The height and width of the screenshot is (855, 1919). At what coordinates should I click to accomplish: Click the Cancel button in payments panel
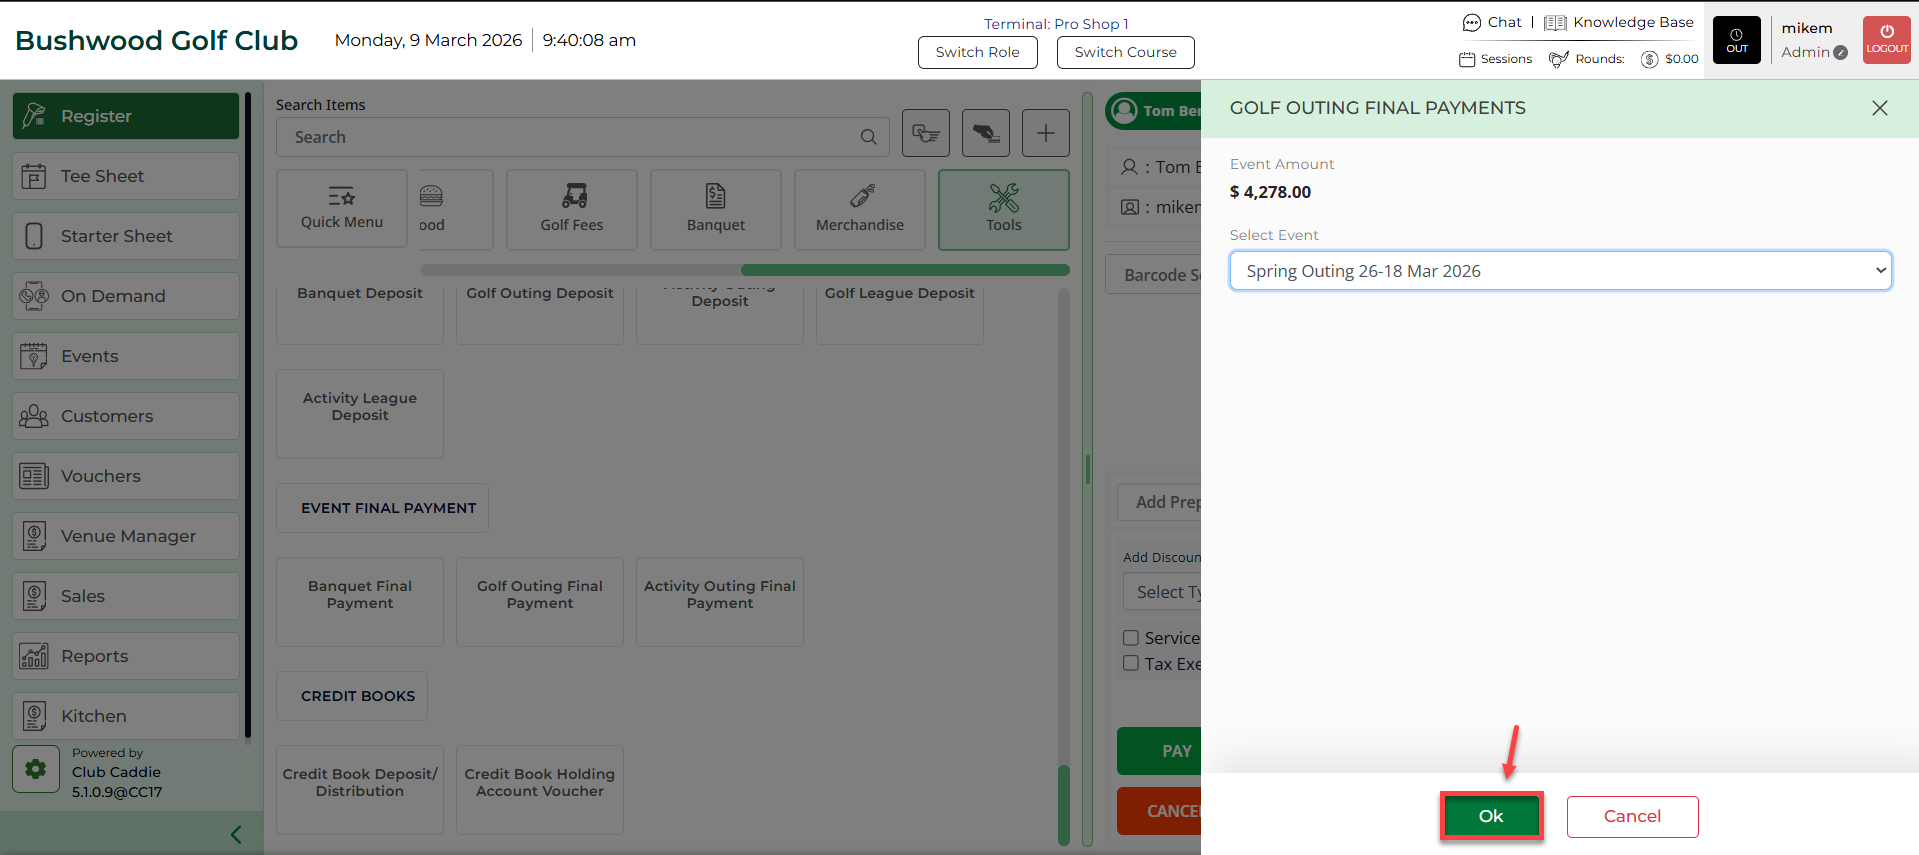[x=1632, y=816]
